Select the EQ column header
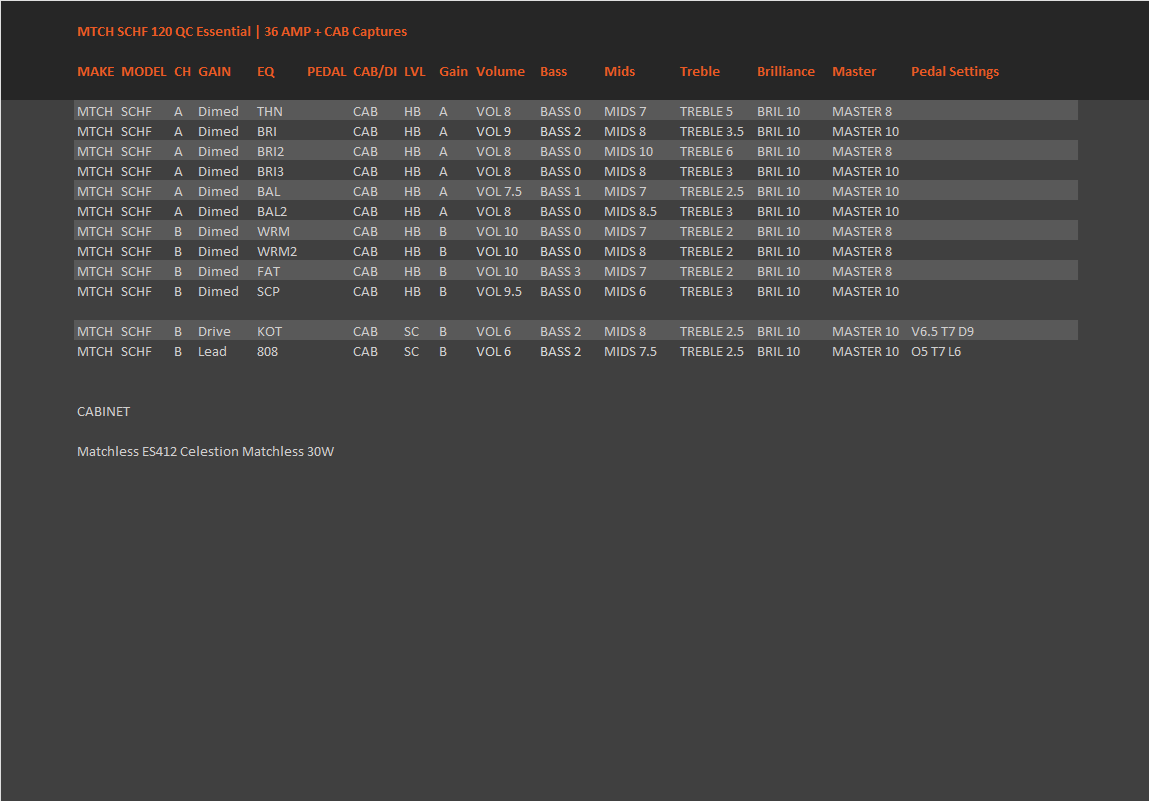Viewport: 1149px width, 804px height. pyautogui.click(x=265, y=72)
